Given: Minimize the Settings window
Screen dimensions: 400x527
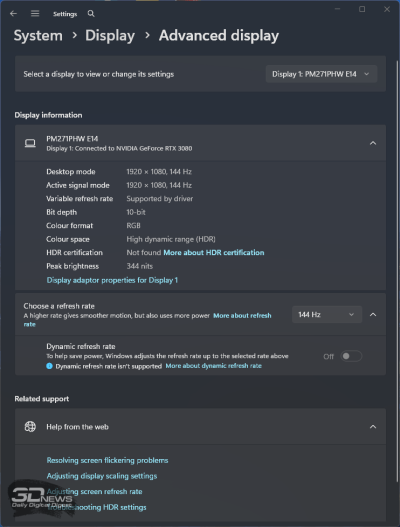Looking at the screenshot, I should click(x=337, y=9).
